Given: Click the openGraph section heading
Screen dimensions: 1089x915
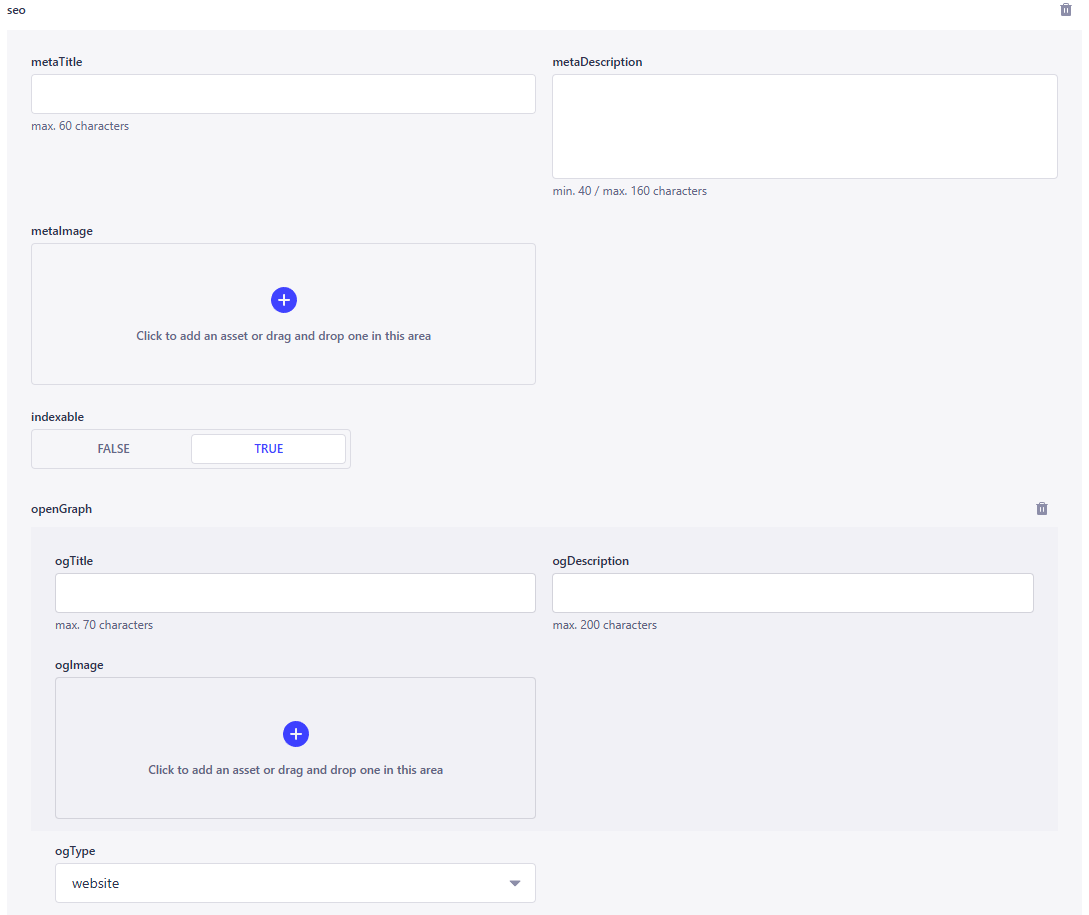Looking at the screenshot, I should [x=62, y=509].
